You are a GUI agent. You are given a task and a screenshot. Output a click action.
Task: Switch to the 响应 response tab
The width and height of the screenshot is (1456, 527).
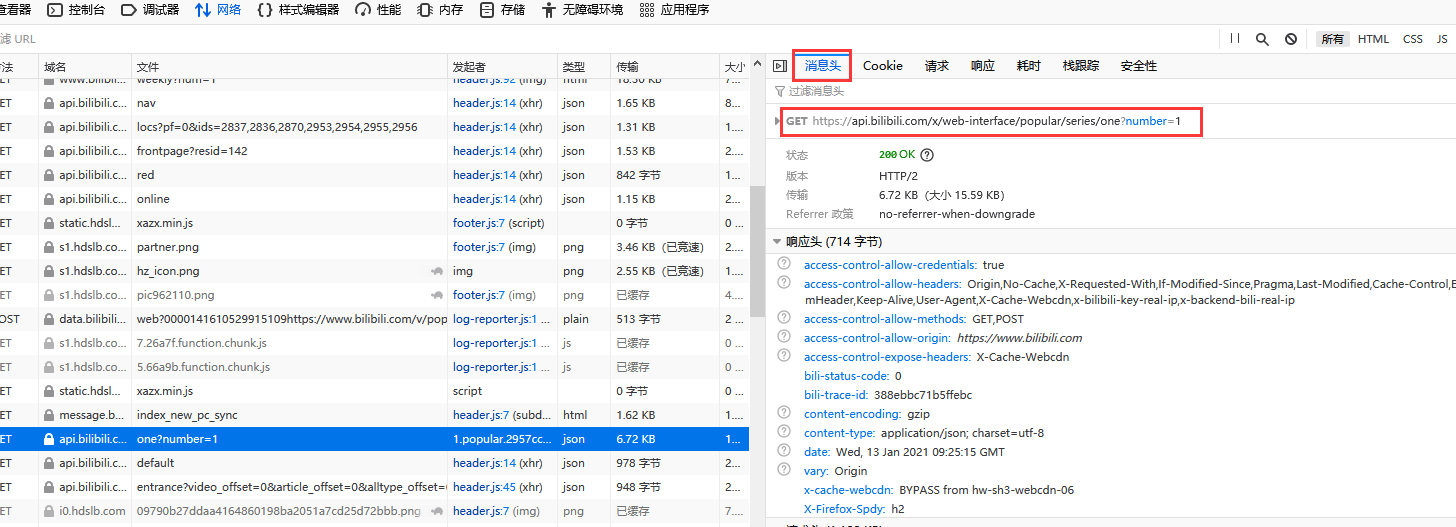[x=983, y=66]
